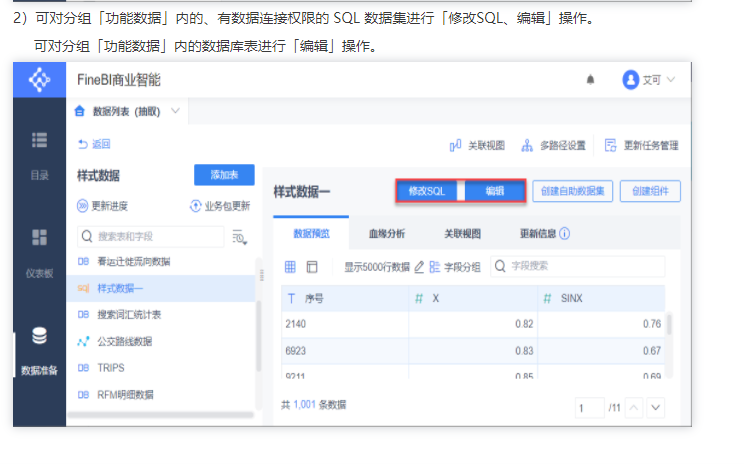Switch to the 血缘分析 tab
This screenshot has width=744, height=464.
tap(387, 233)
